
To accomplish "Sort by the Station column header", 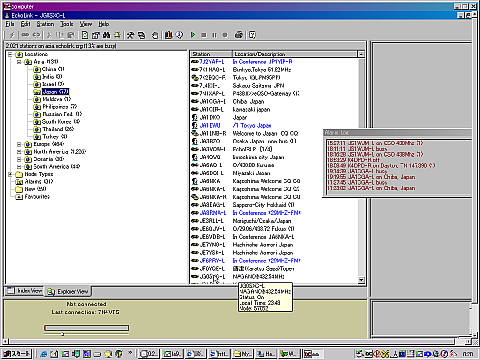I will (211, 54).
